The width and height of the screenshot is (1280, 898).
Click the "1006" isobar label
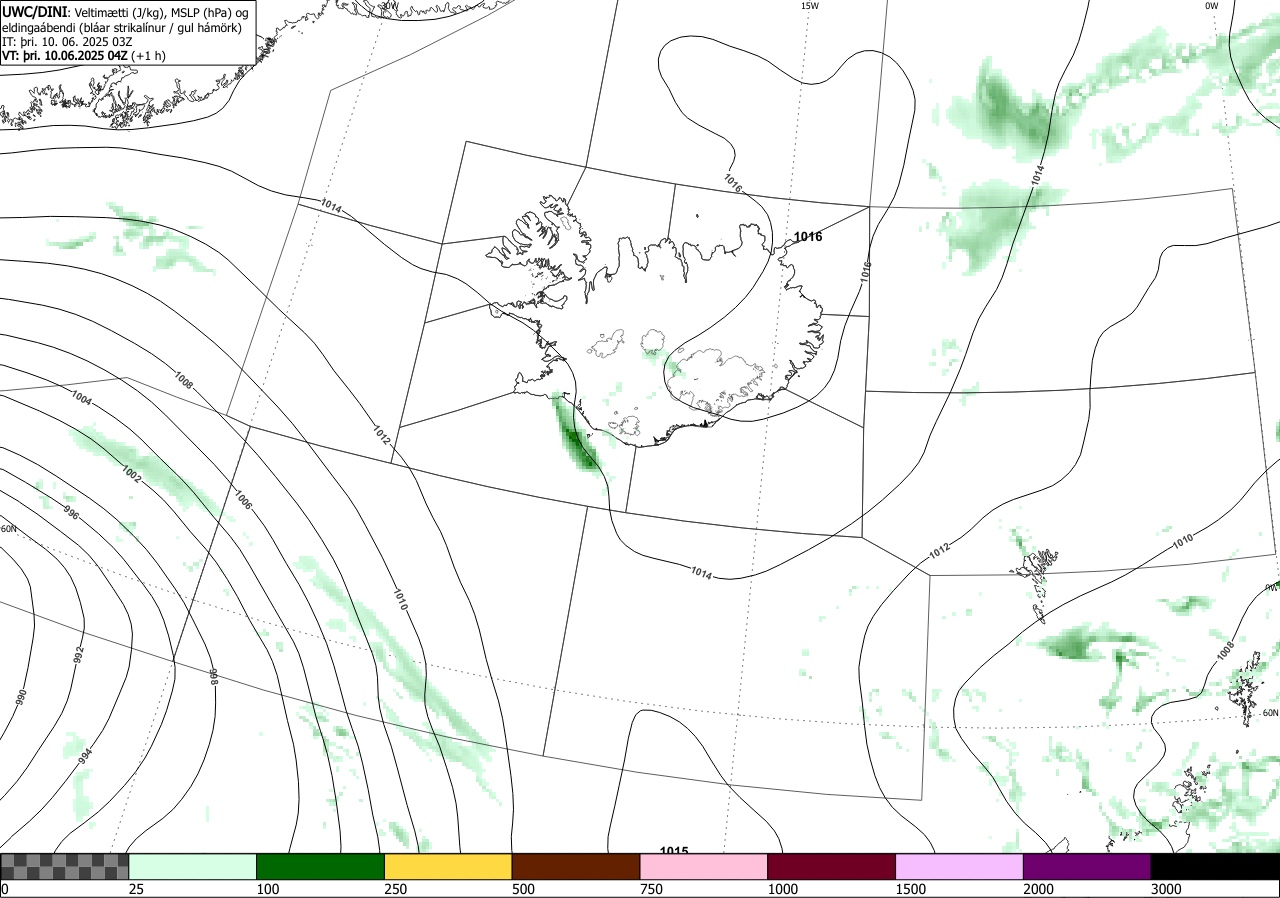[x=243, y=498]
